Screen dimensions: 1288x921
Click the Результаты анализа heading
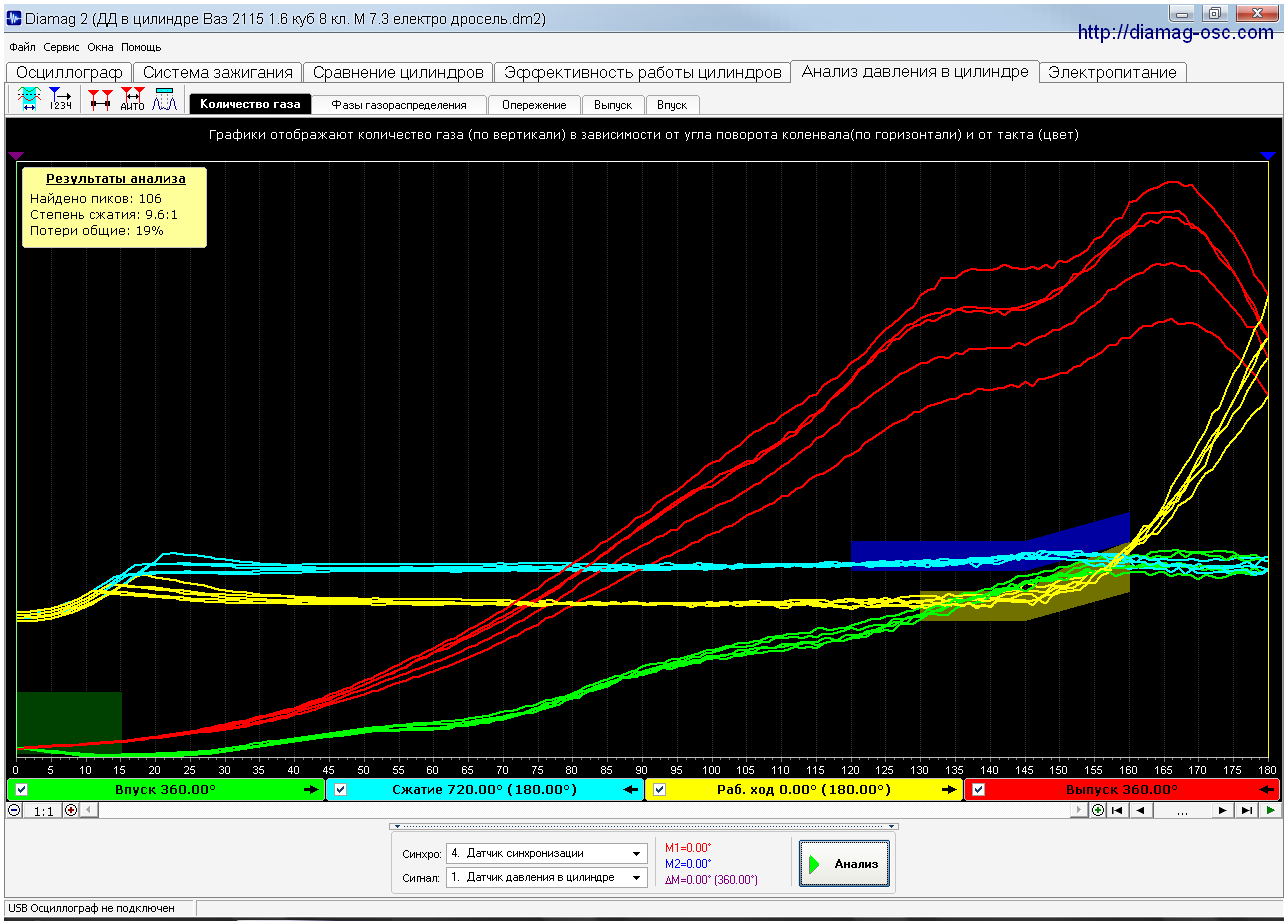point(116,179)
